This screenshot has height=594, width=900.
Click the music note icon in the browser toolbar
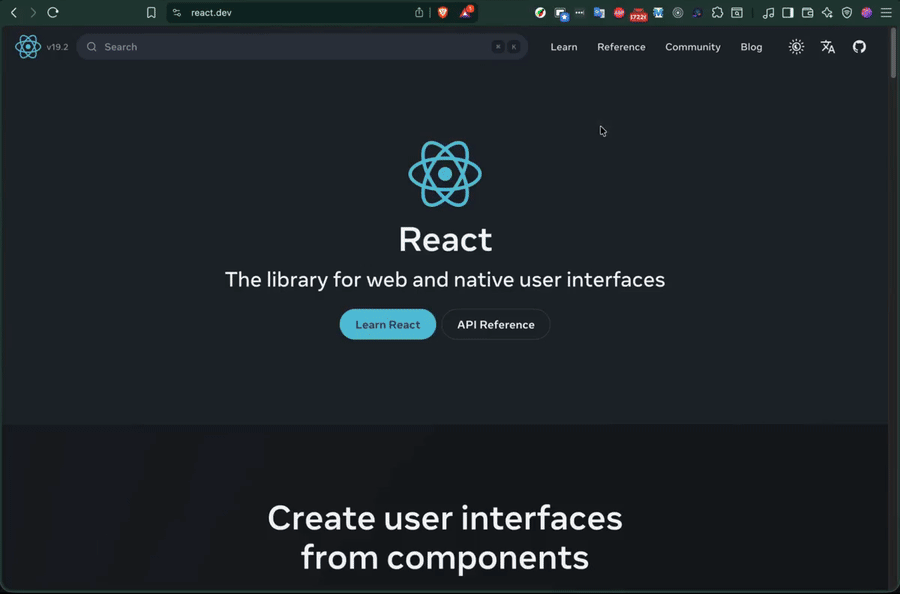(768, 12)
